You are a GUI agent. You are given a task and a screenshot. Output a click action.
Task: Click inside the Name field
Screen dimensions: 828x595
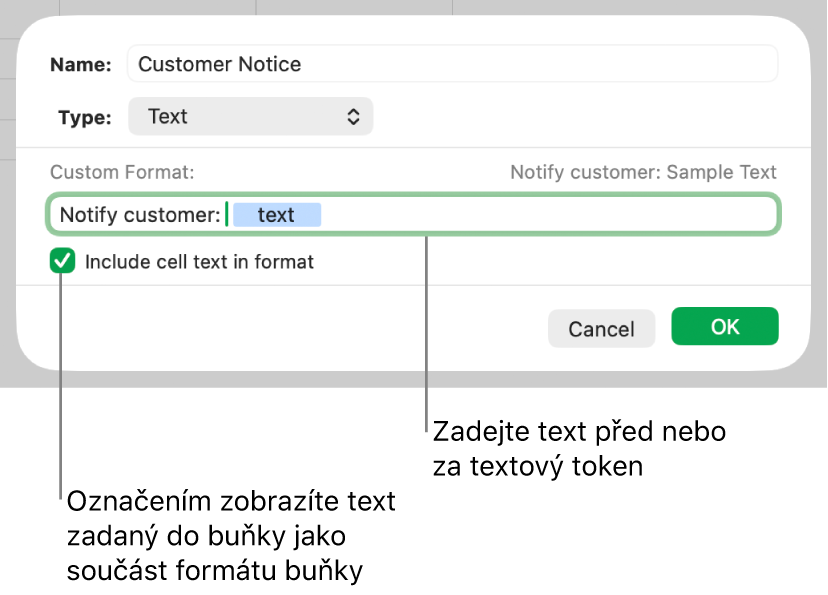(450, 63)
